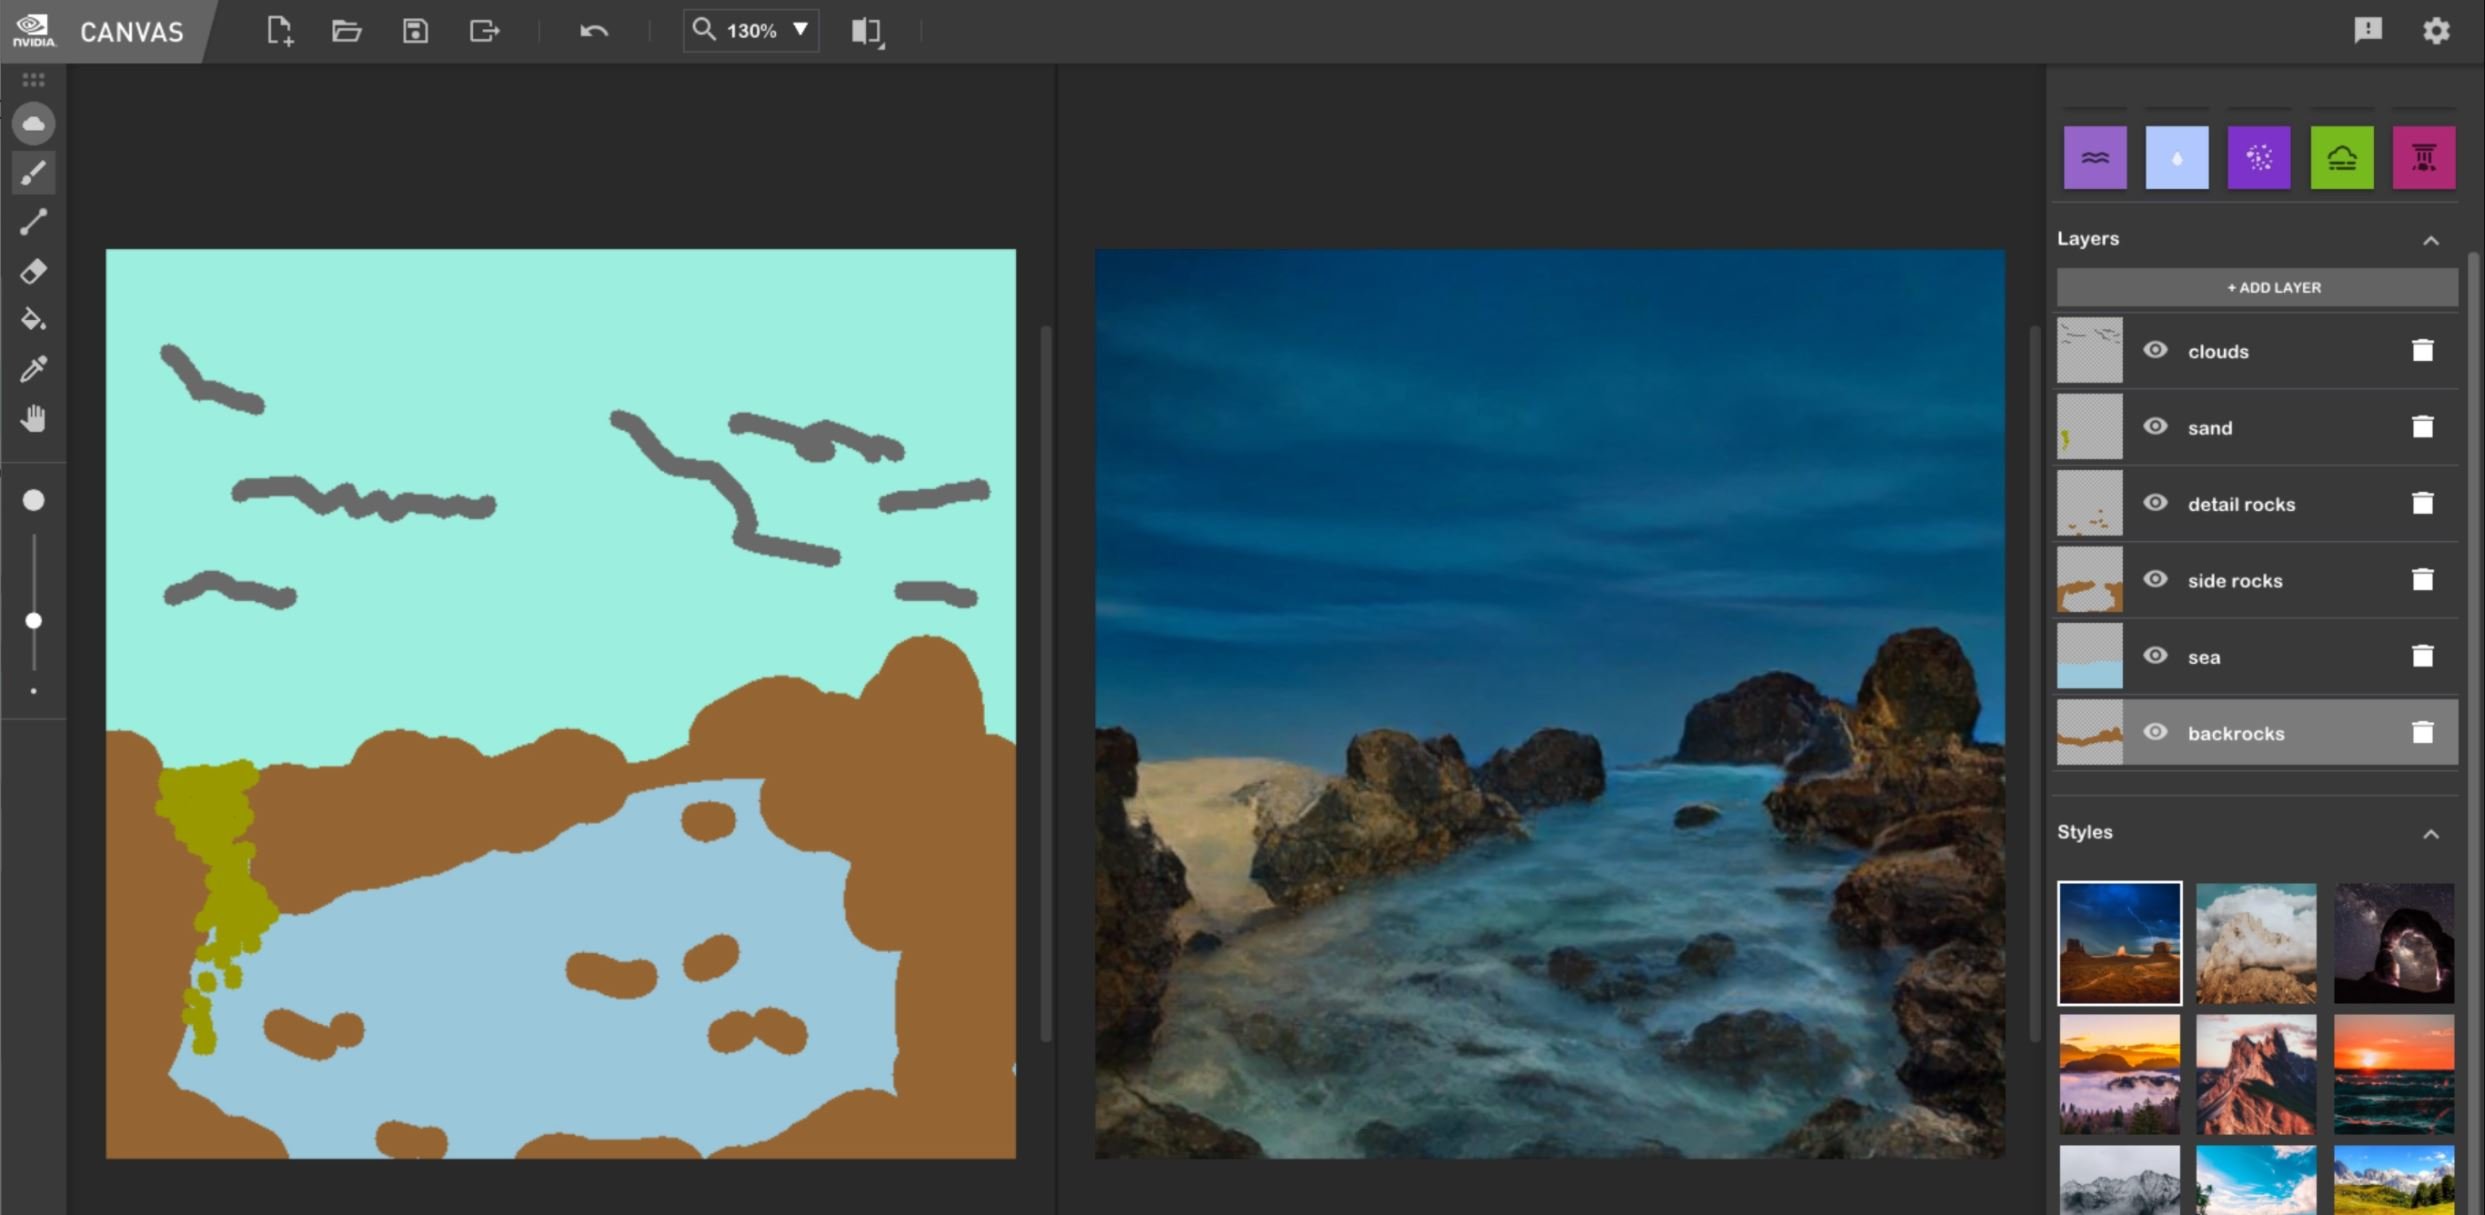Select the green fog material
Viewport: 2485px width, 1215px height.
tap(2343, 157)
